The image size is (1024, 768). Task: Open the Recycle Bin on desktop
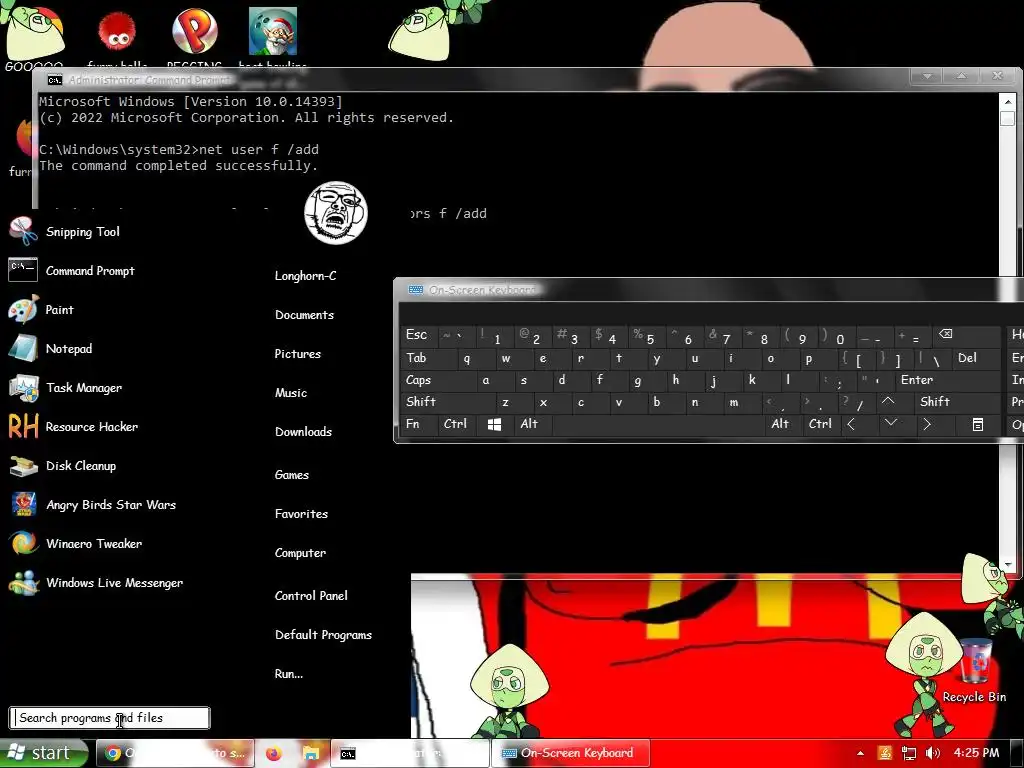tap(974, 671)
